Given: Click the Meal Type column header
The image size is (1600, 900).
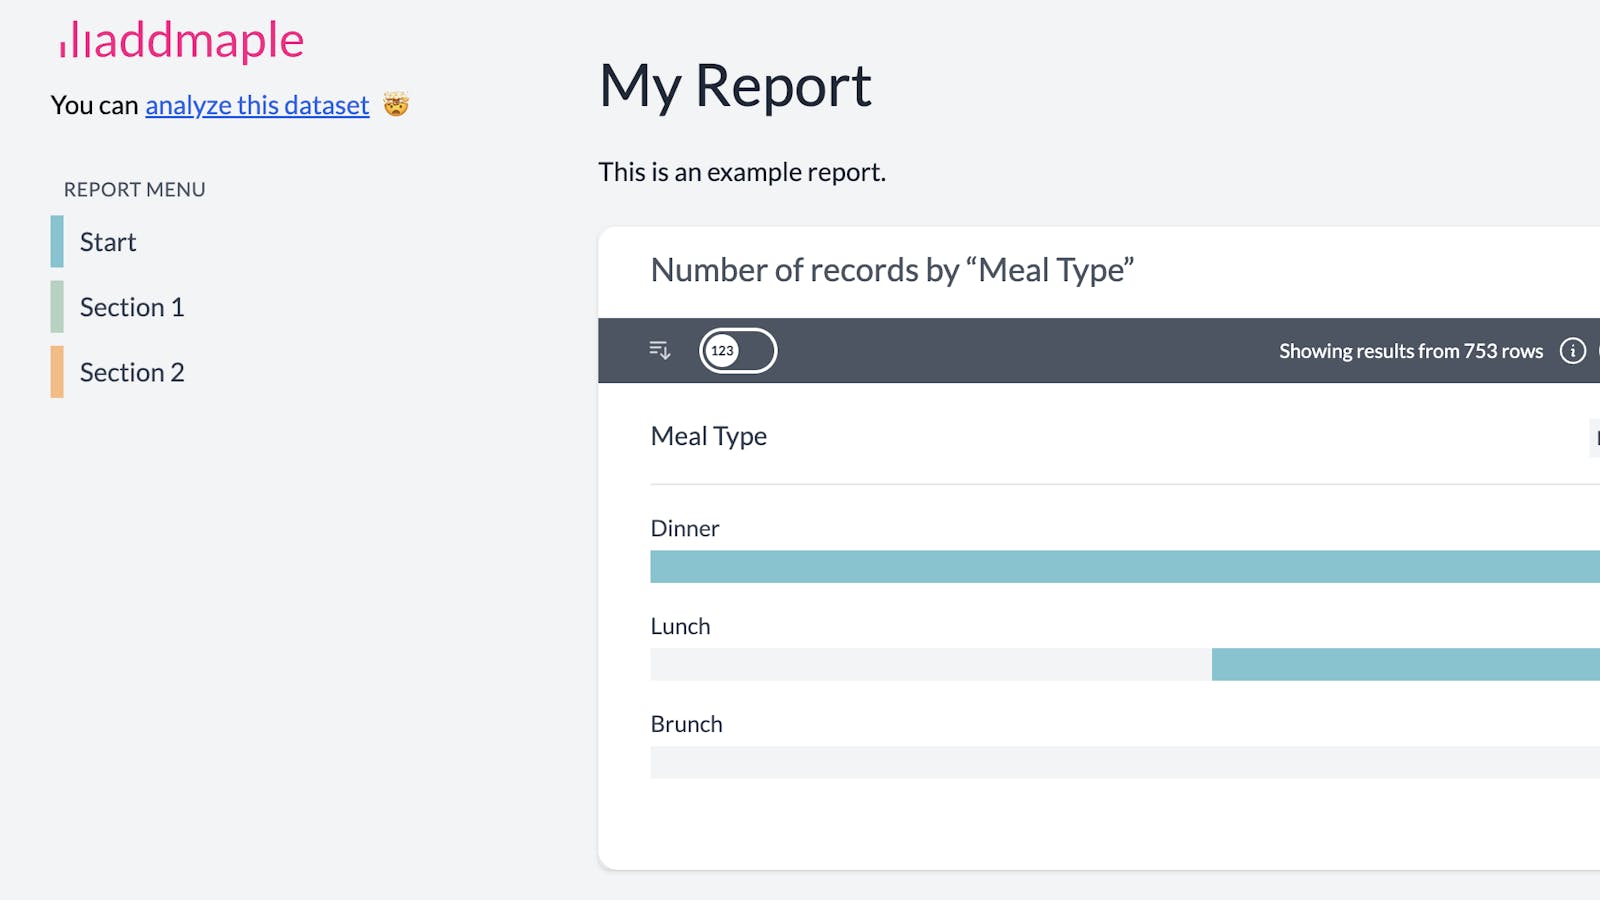Looking at the screenshot, I should point(709,436).
